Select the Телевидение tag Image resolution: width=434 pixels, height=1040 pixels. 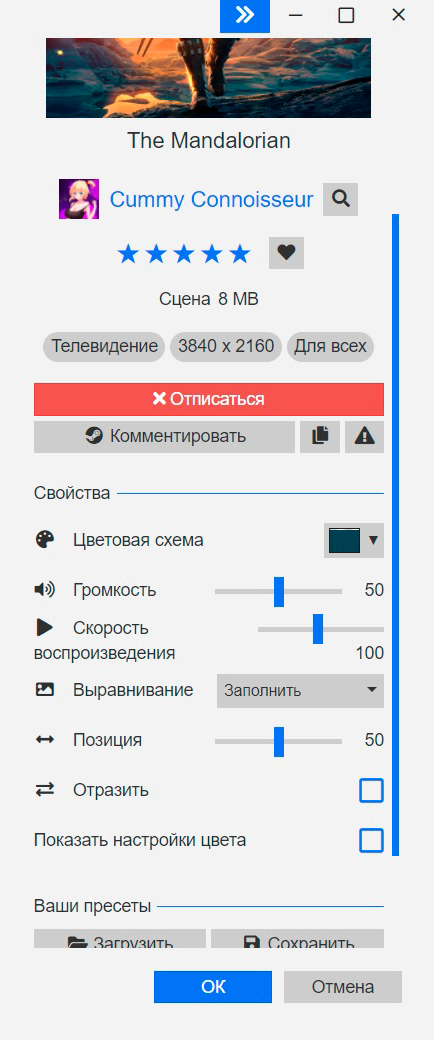104,346
